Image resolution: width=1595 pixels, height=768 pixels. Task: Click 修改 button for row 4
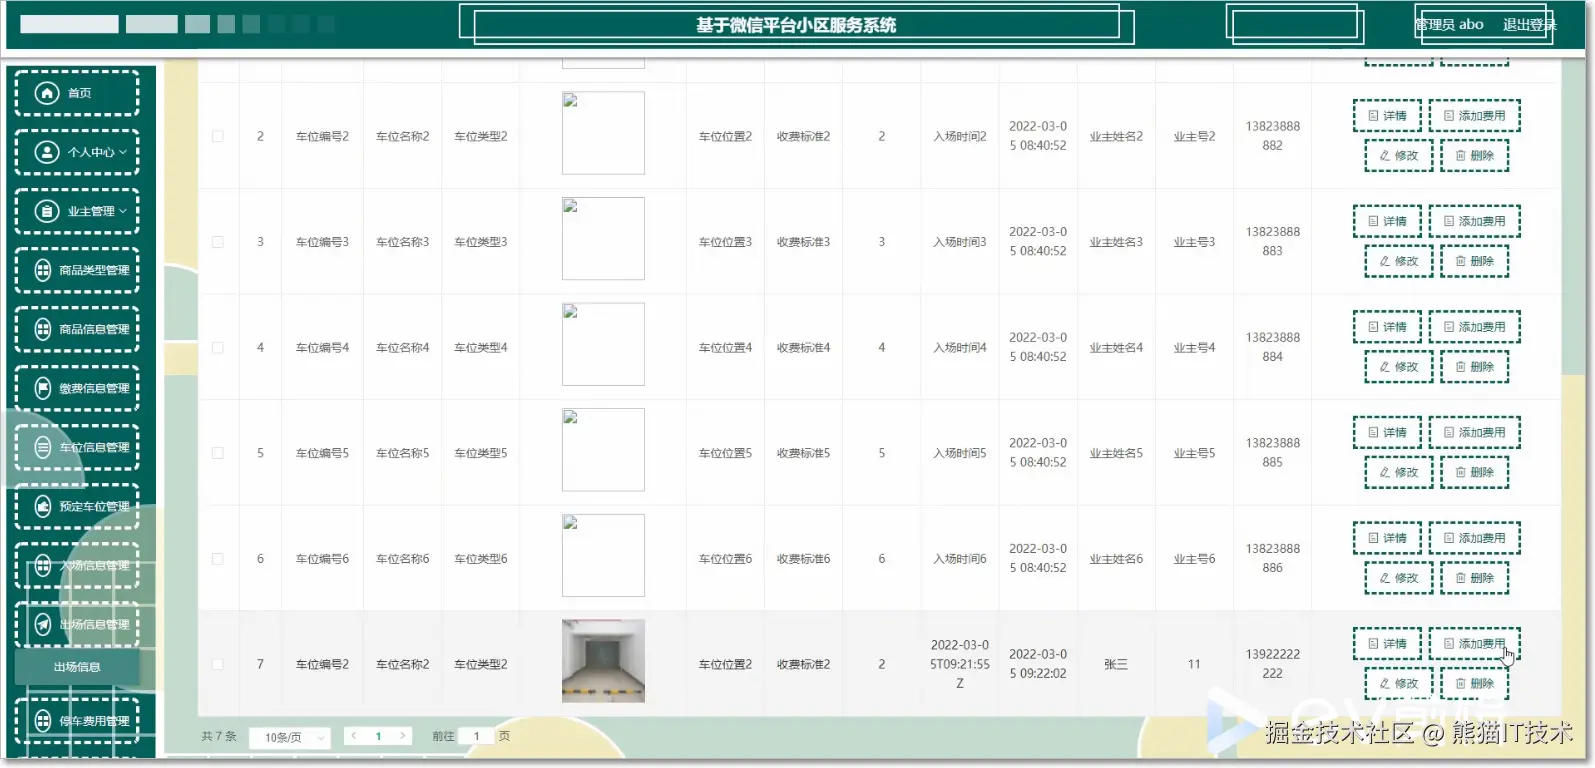[1399, 367]
